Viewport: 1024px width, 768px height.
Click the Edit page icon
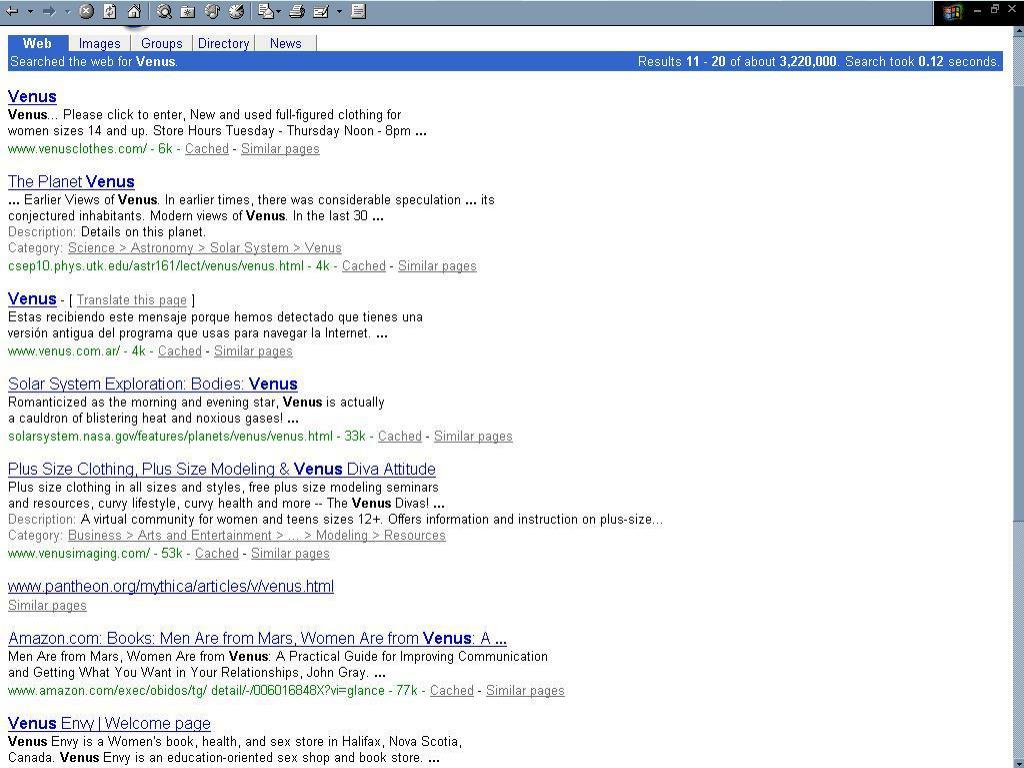click(321, 11)
